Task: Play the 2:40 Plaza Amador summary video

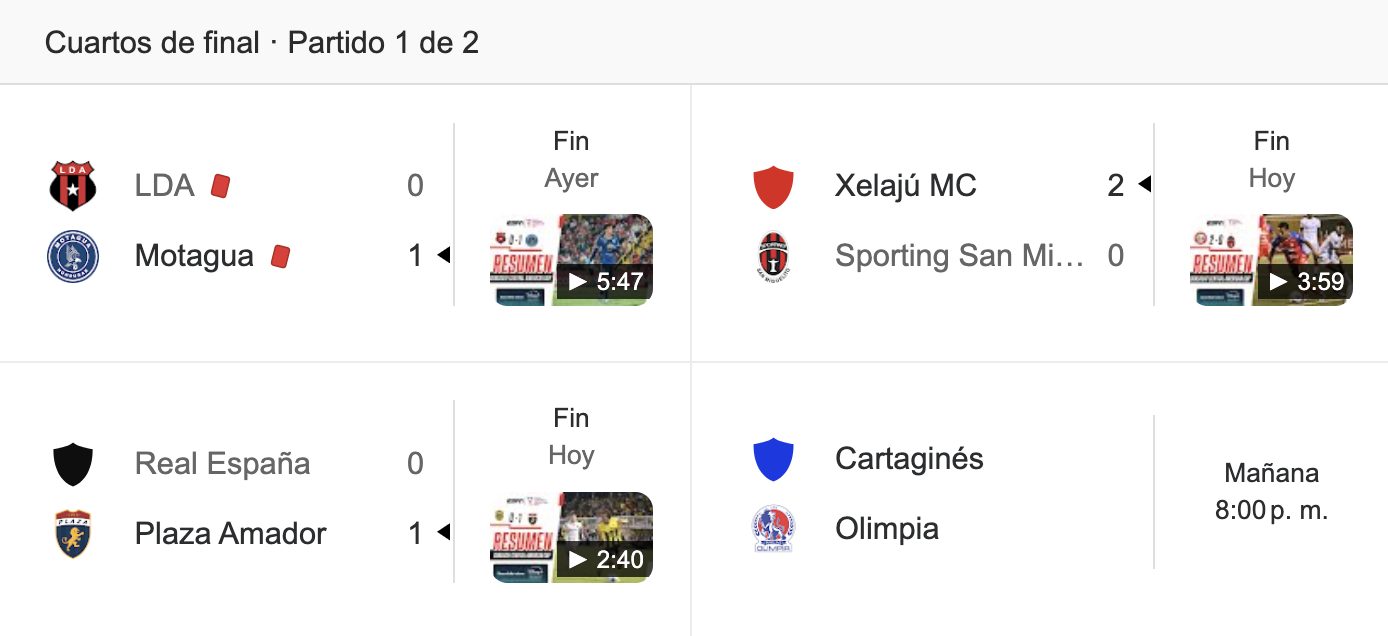Action: (572, 537)
